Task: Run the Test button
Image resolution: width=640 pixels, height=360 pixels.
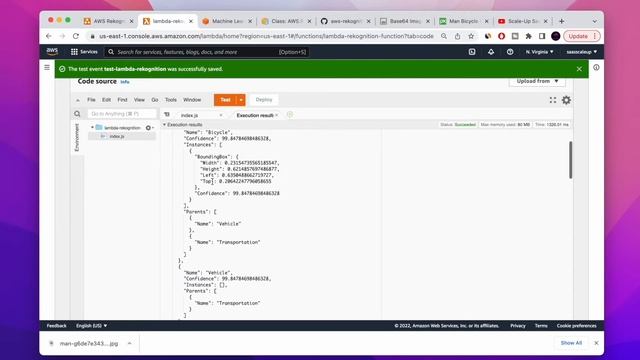Action: click(225, 100)
